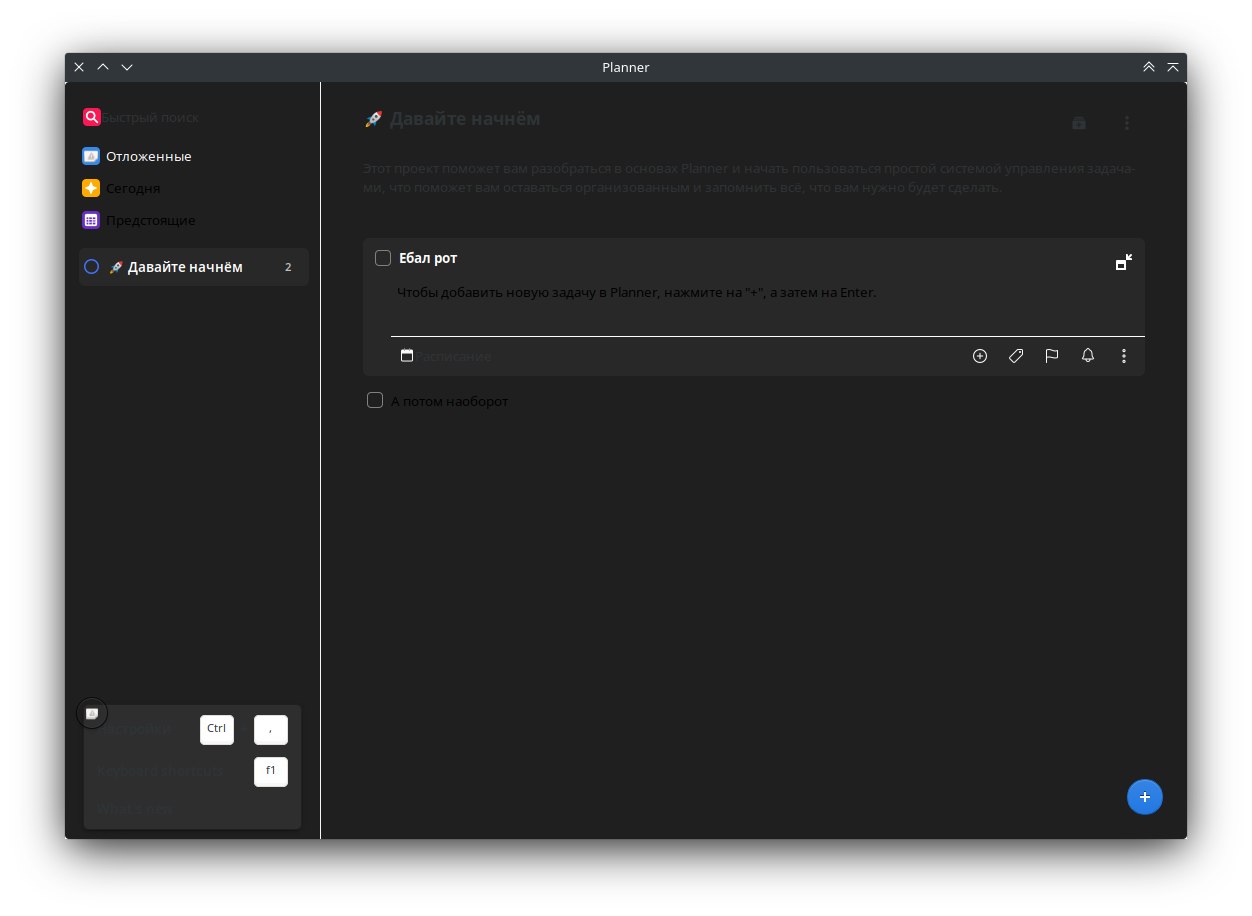The image size is (1252, 916).
Task: Open the Сегодня view
Action: point(194,188)
